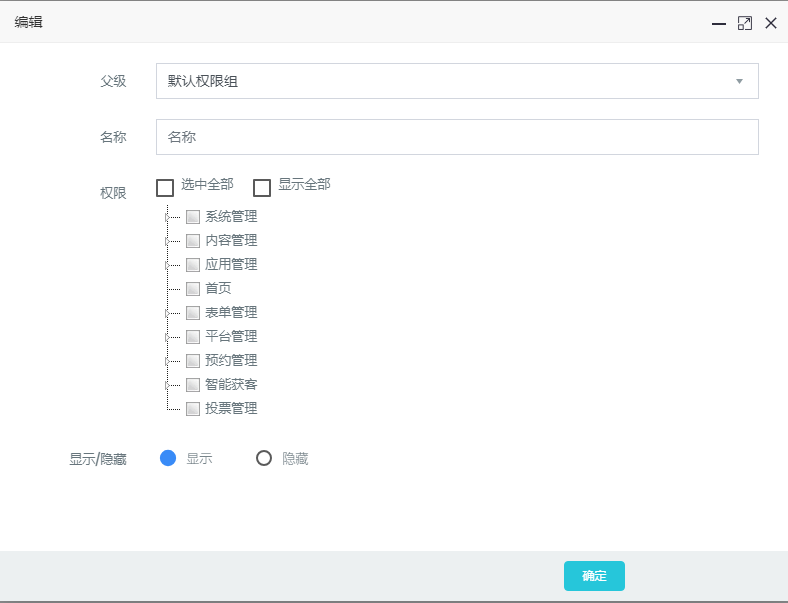Open the 父级 dropdown showing 默认权限组
The height and width of the screenshot is (603, 788).
click(457, 81)
